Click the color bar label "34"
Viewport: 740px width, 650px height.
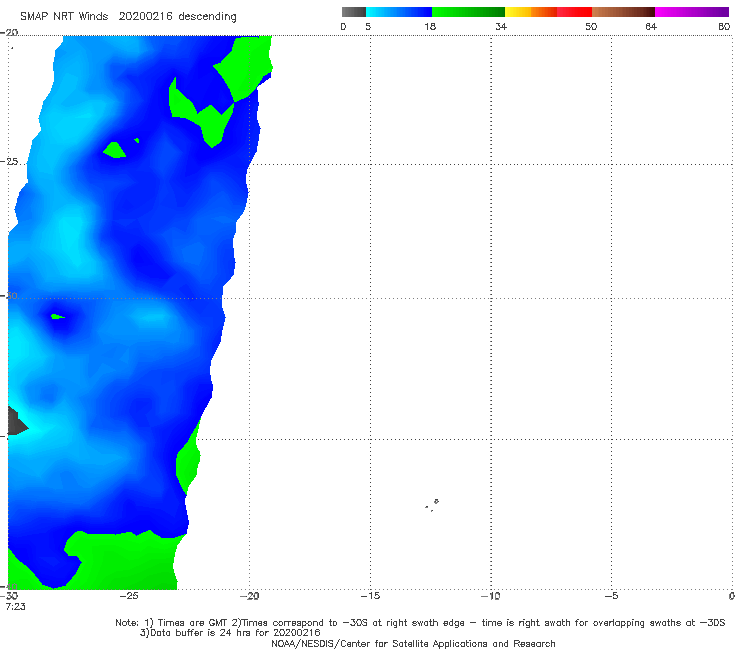pos(501,26)
